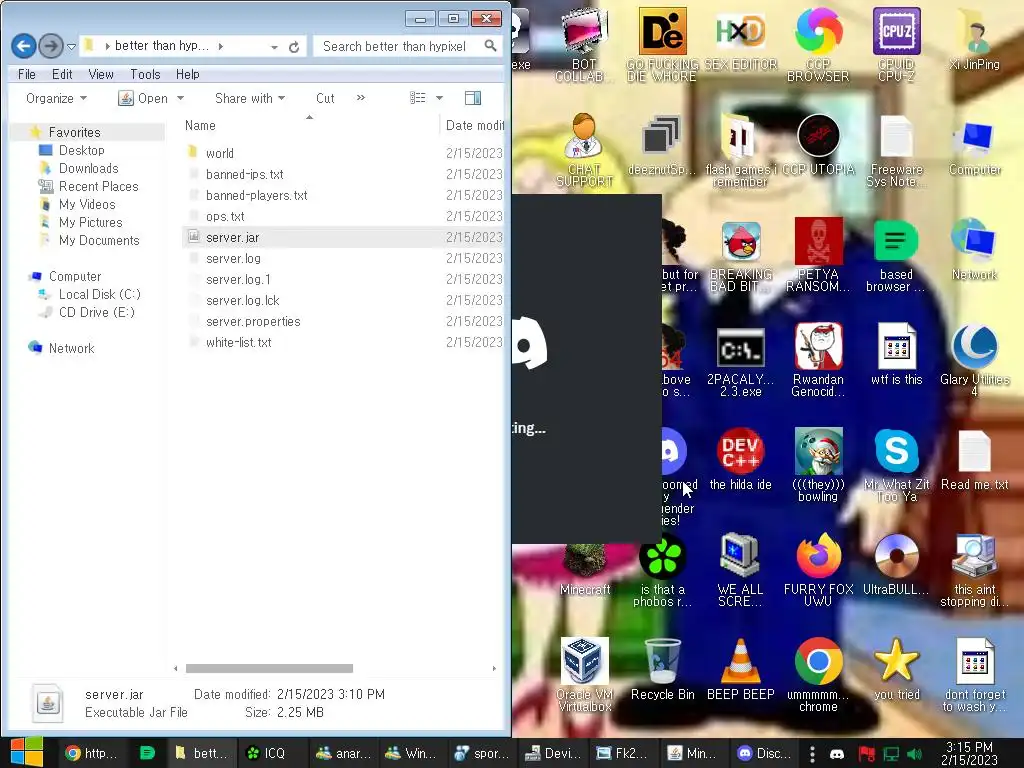Expand the Share with dropdown
Screen dimensions: 1024x768
click(x=250, y=99)
